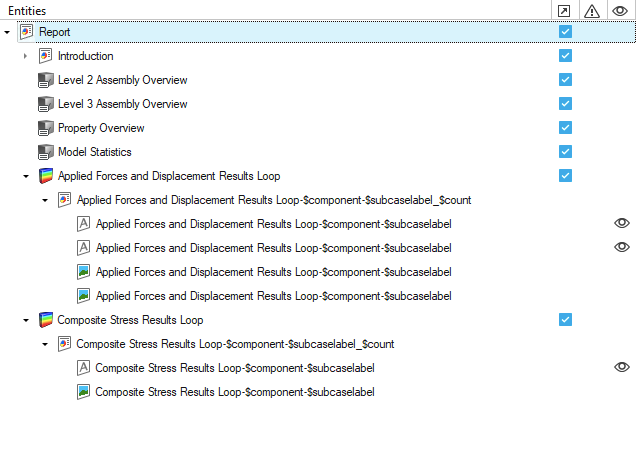
Task: Collapse the Applied Forces and Displacement Results Loop
Action: click(x=26, y=176)
